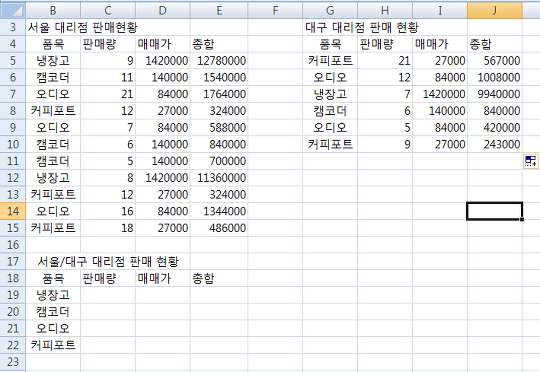540x372 pixels.
Task: Select column G header
Action: [330, 10]
